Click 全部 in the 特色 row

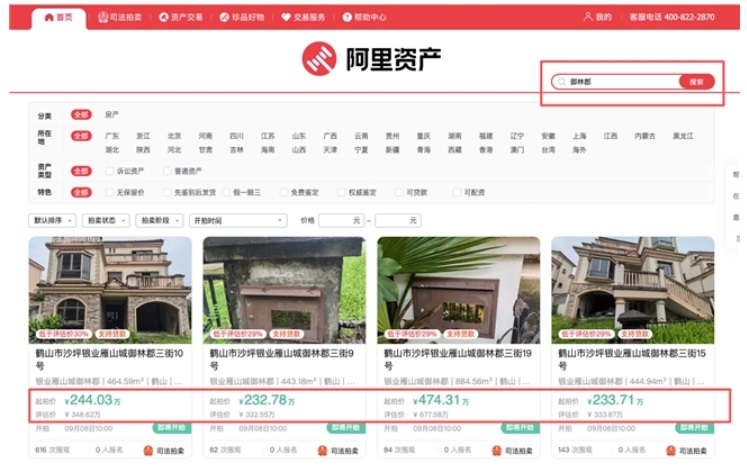click(81, 192)
